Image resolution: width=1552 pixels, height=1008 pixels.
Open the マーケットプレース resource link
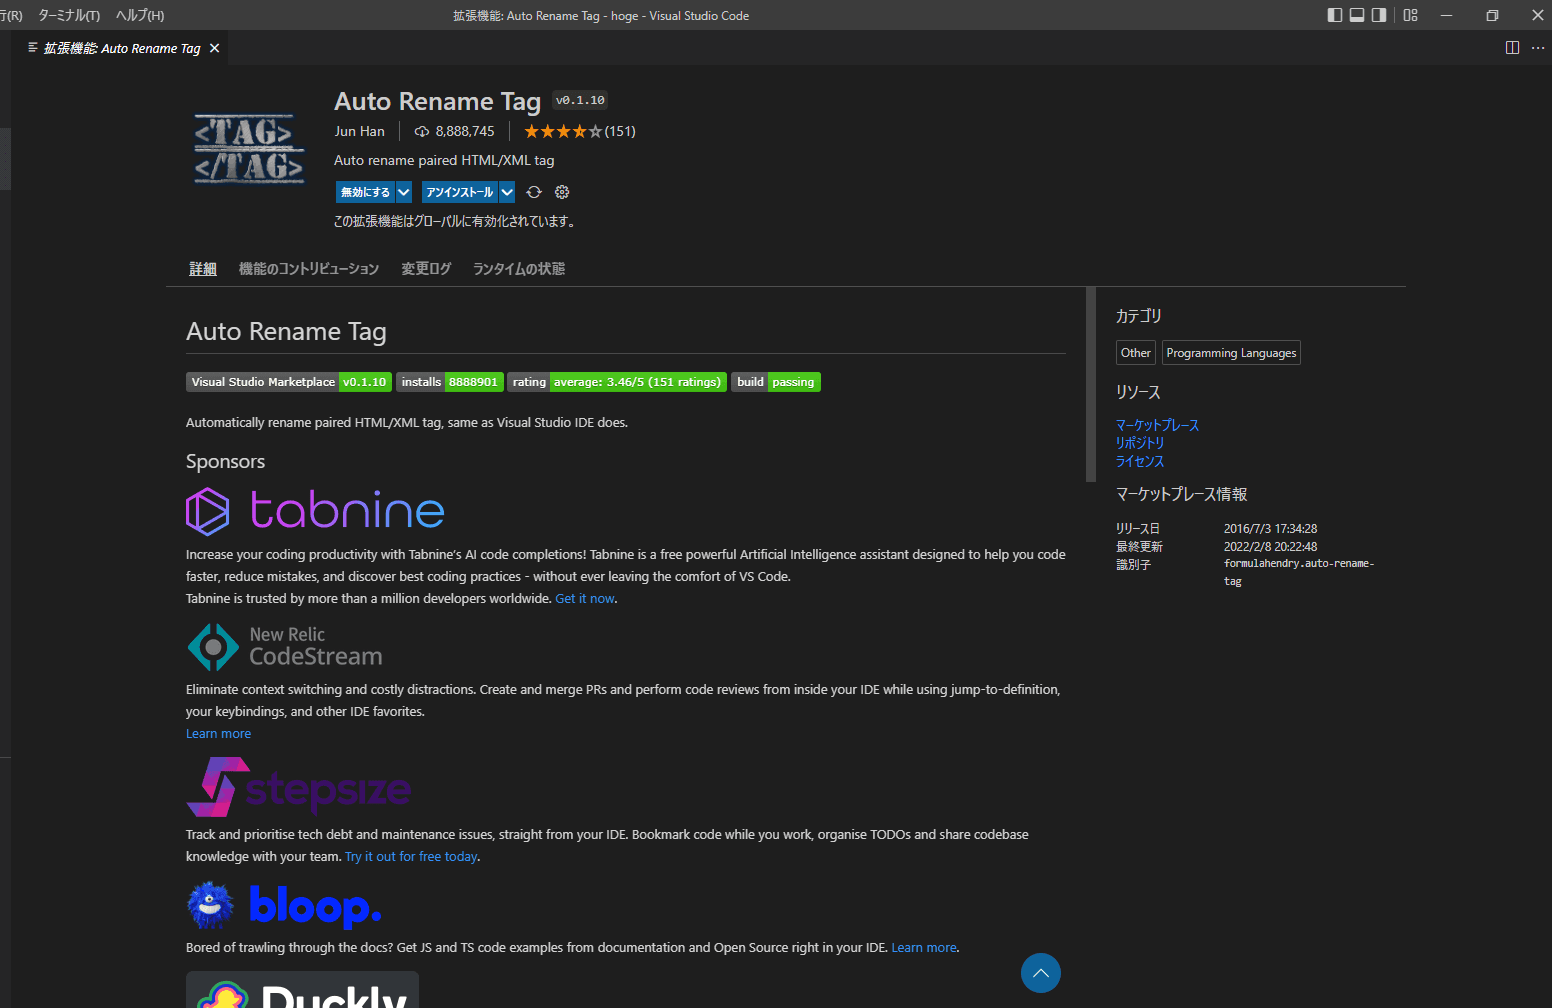point(1157,425)
